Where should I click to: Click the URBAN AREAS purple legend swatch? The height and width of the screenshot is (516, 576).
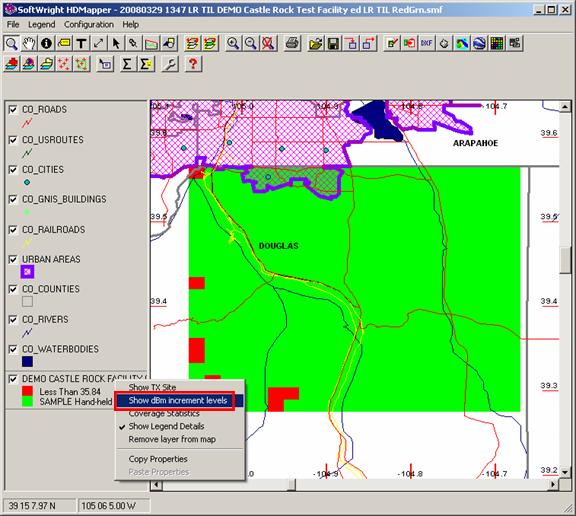click(28, 272)
